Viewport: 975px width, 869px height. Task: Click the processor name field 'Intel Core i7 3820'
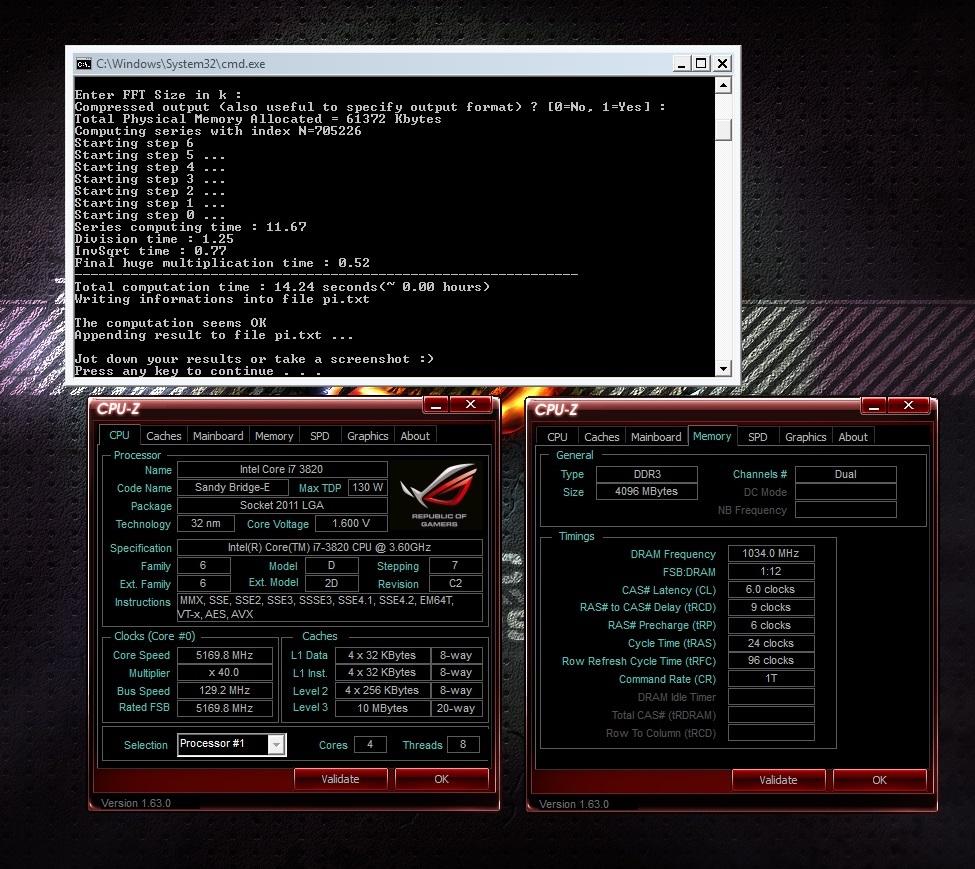(x=282, y=469)
